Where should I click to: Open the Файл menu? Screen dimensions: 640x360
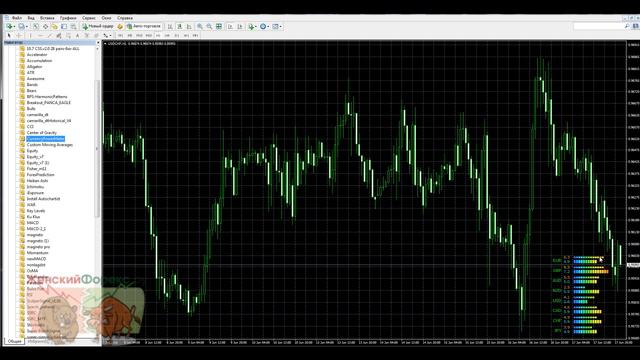point(17,18)
